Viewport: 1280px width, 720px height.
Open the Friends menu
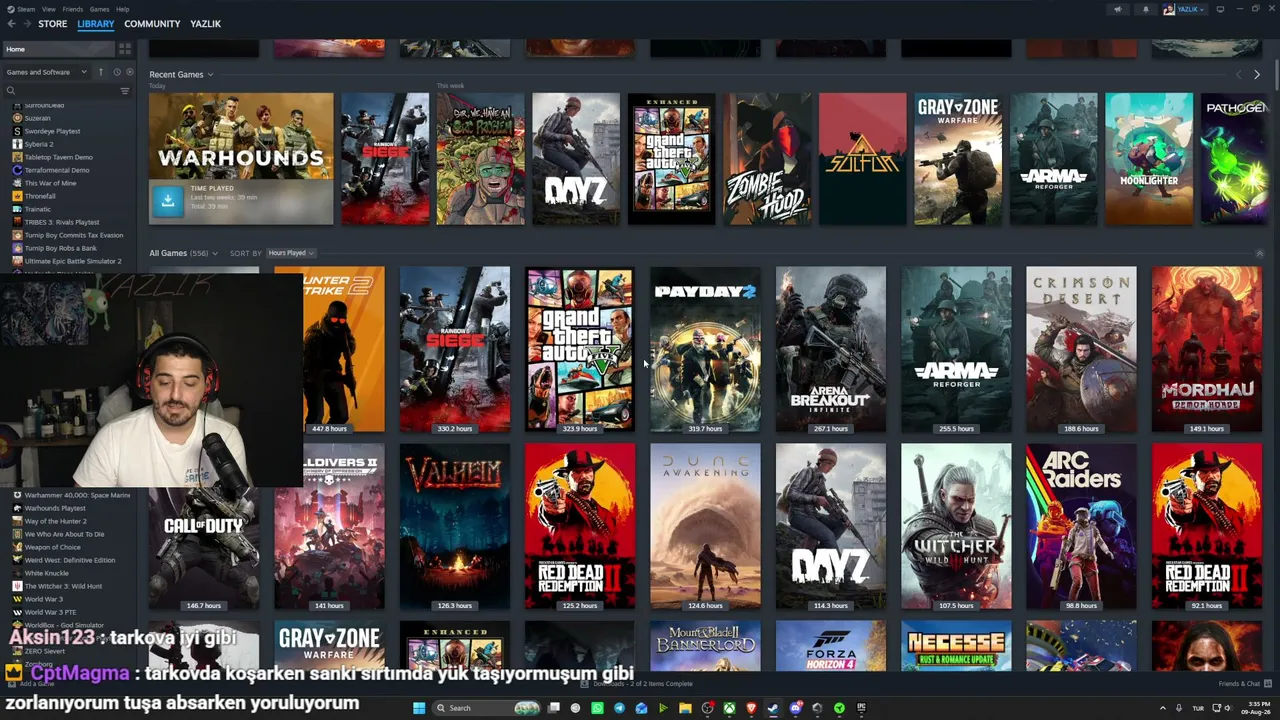point(73,9)
